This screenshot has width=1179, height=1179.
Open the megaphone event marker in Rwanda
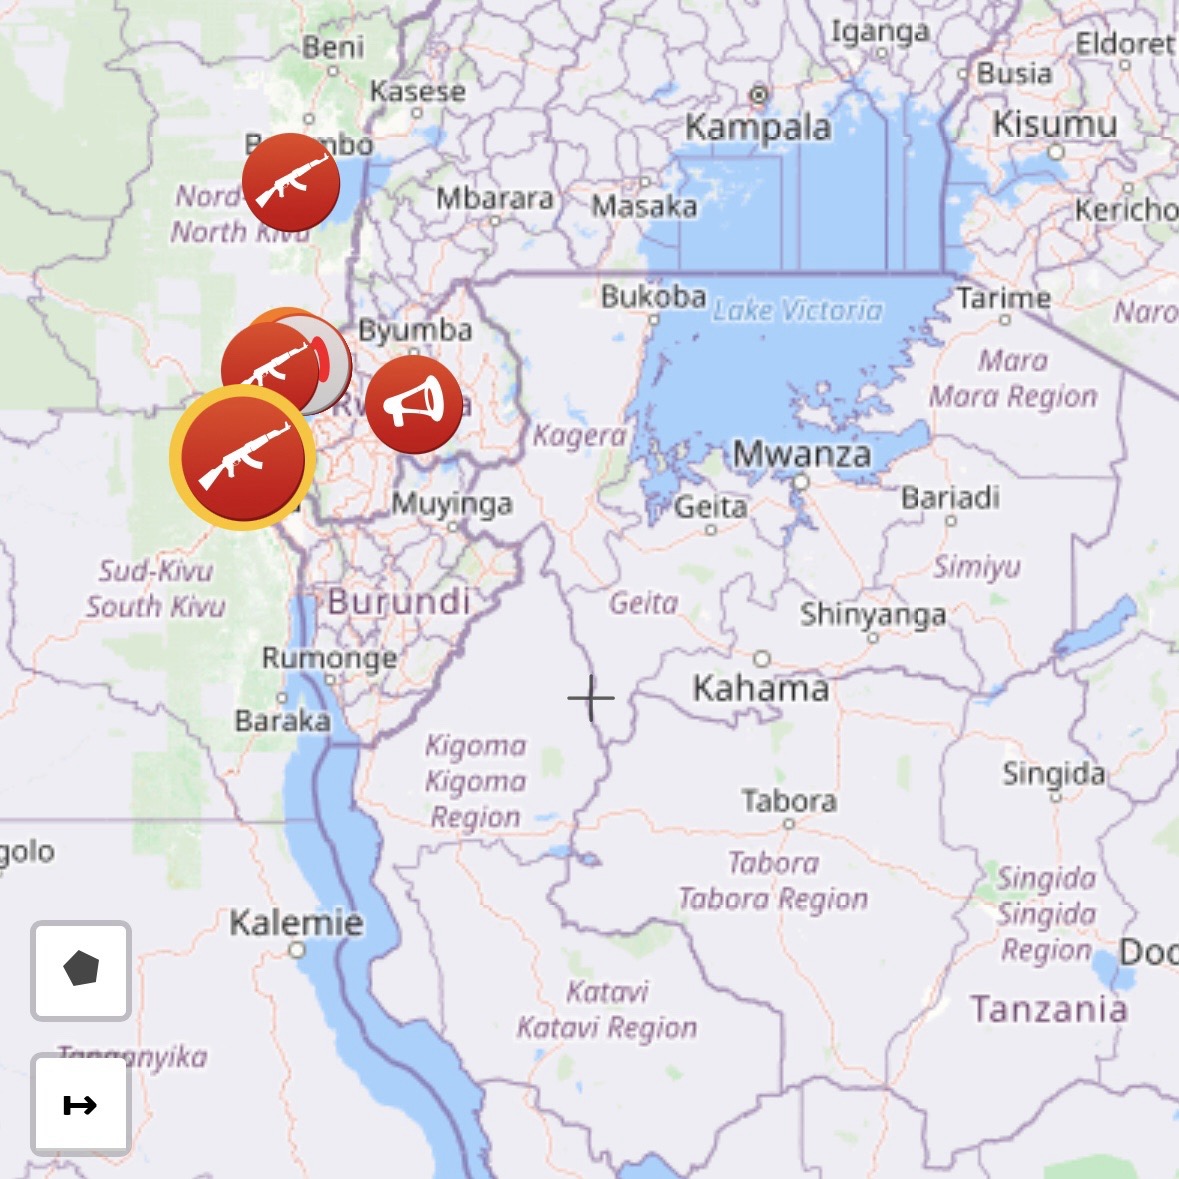(414, 405)
